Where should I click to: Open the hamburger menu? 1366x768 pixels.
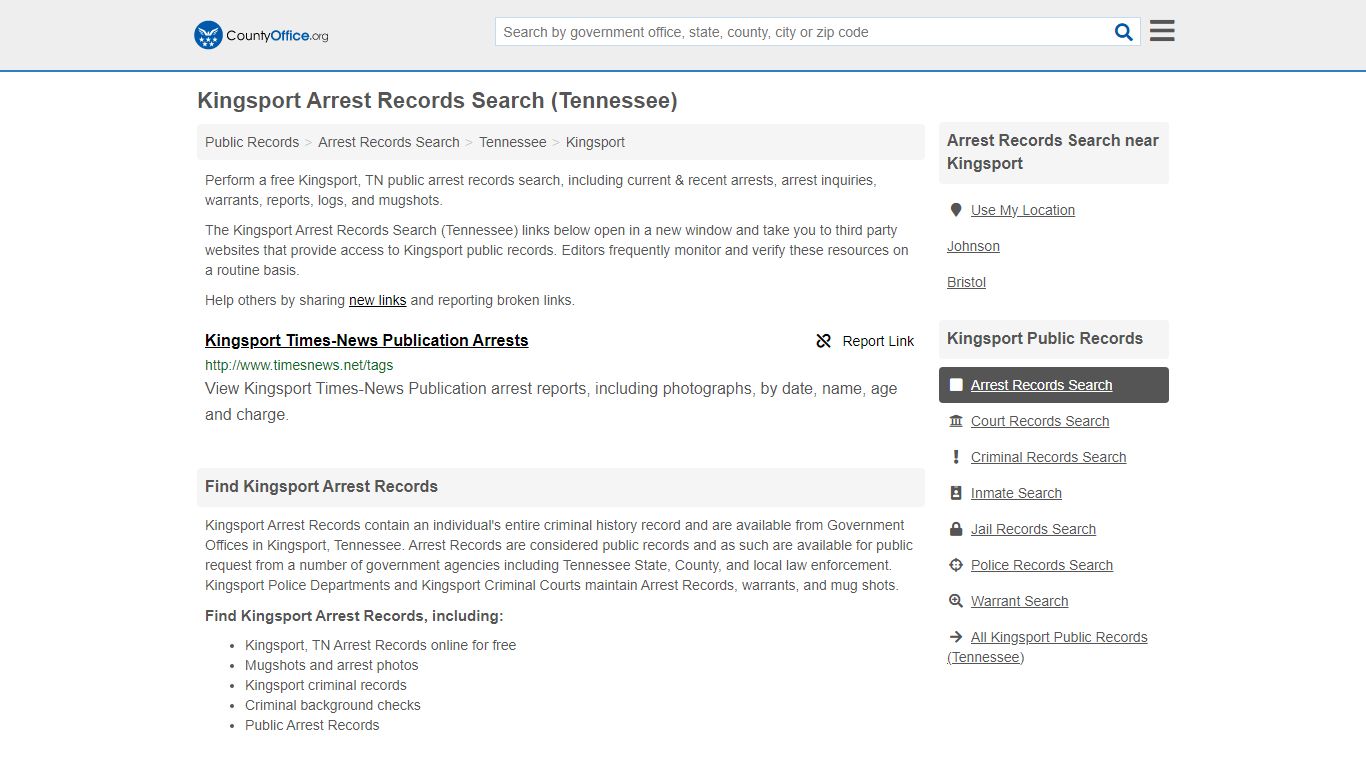coord(1162,31)
